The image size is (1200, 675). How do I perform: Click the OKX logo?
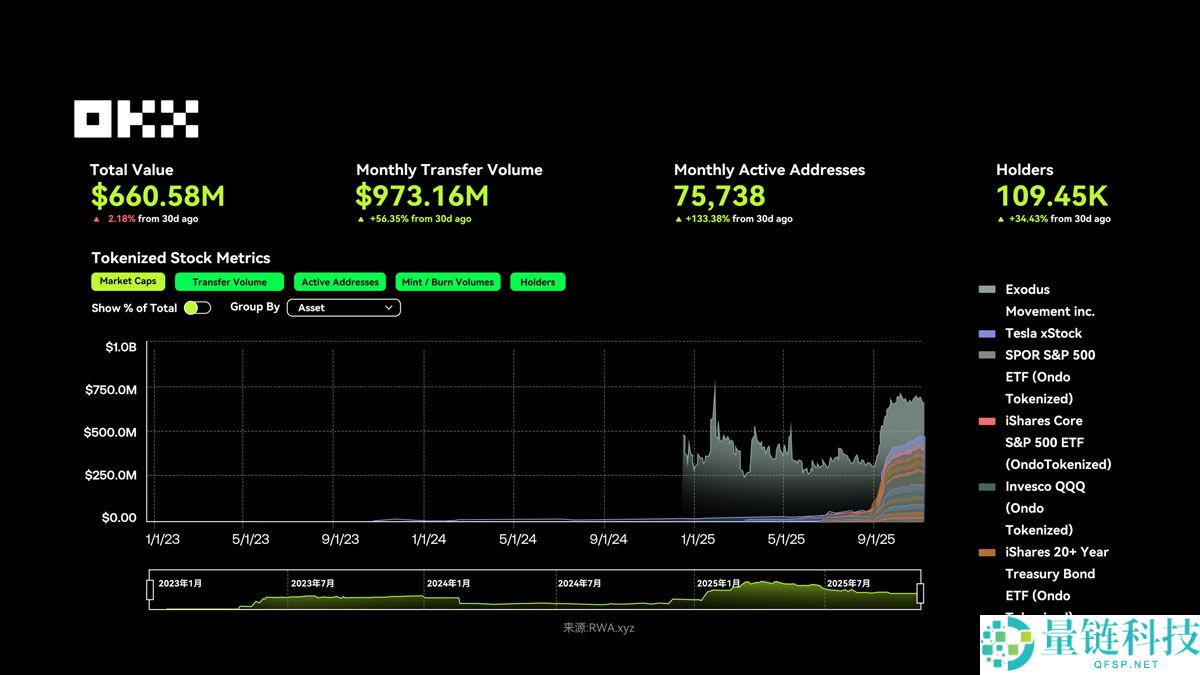coord(136,119)
